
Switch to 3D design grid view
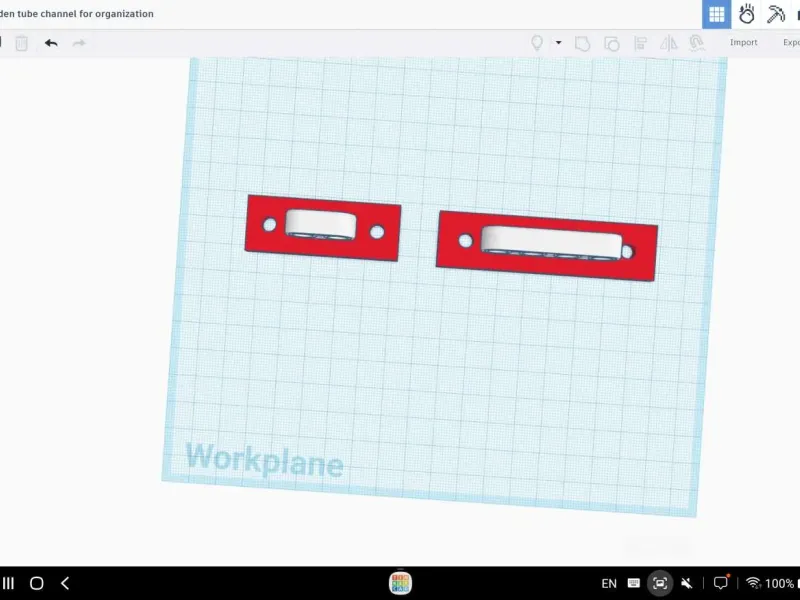pyautogui.click(x=716, y=14)
